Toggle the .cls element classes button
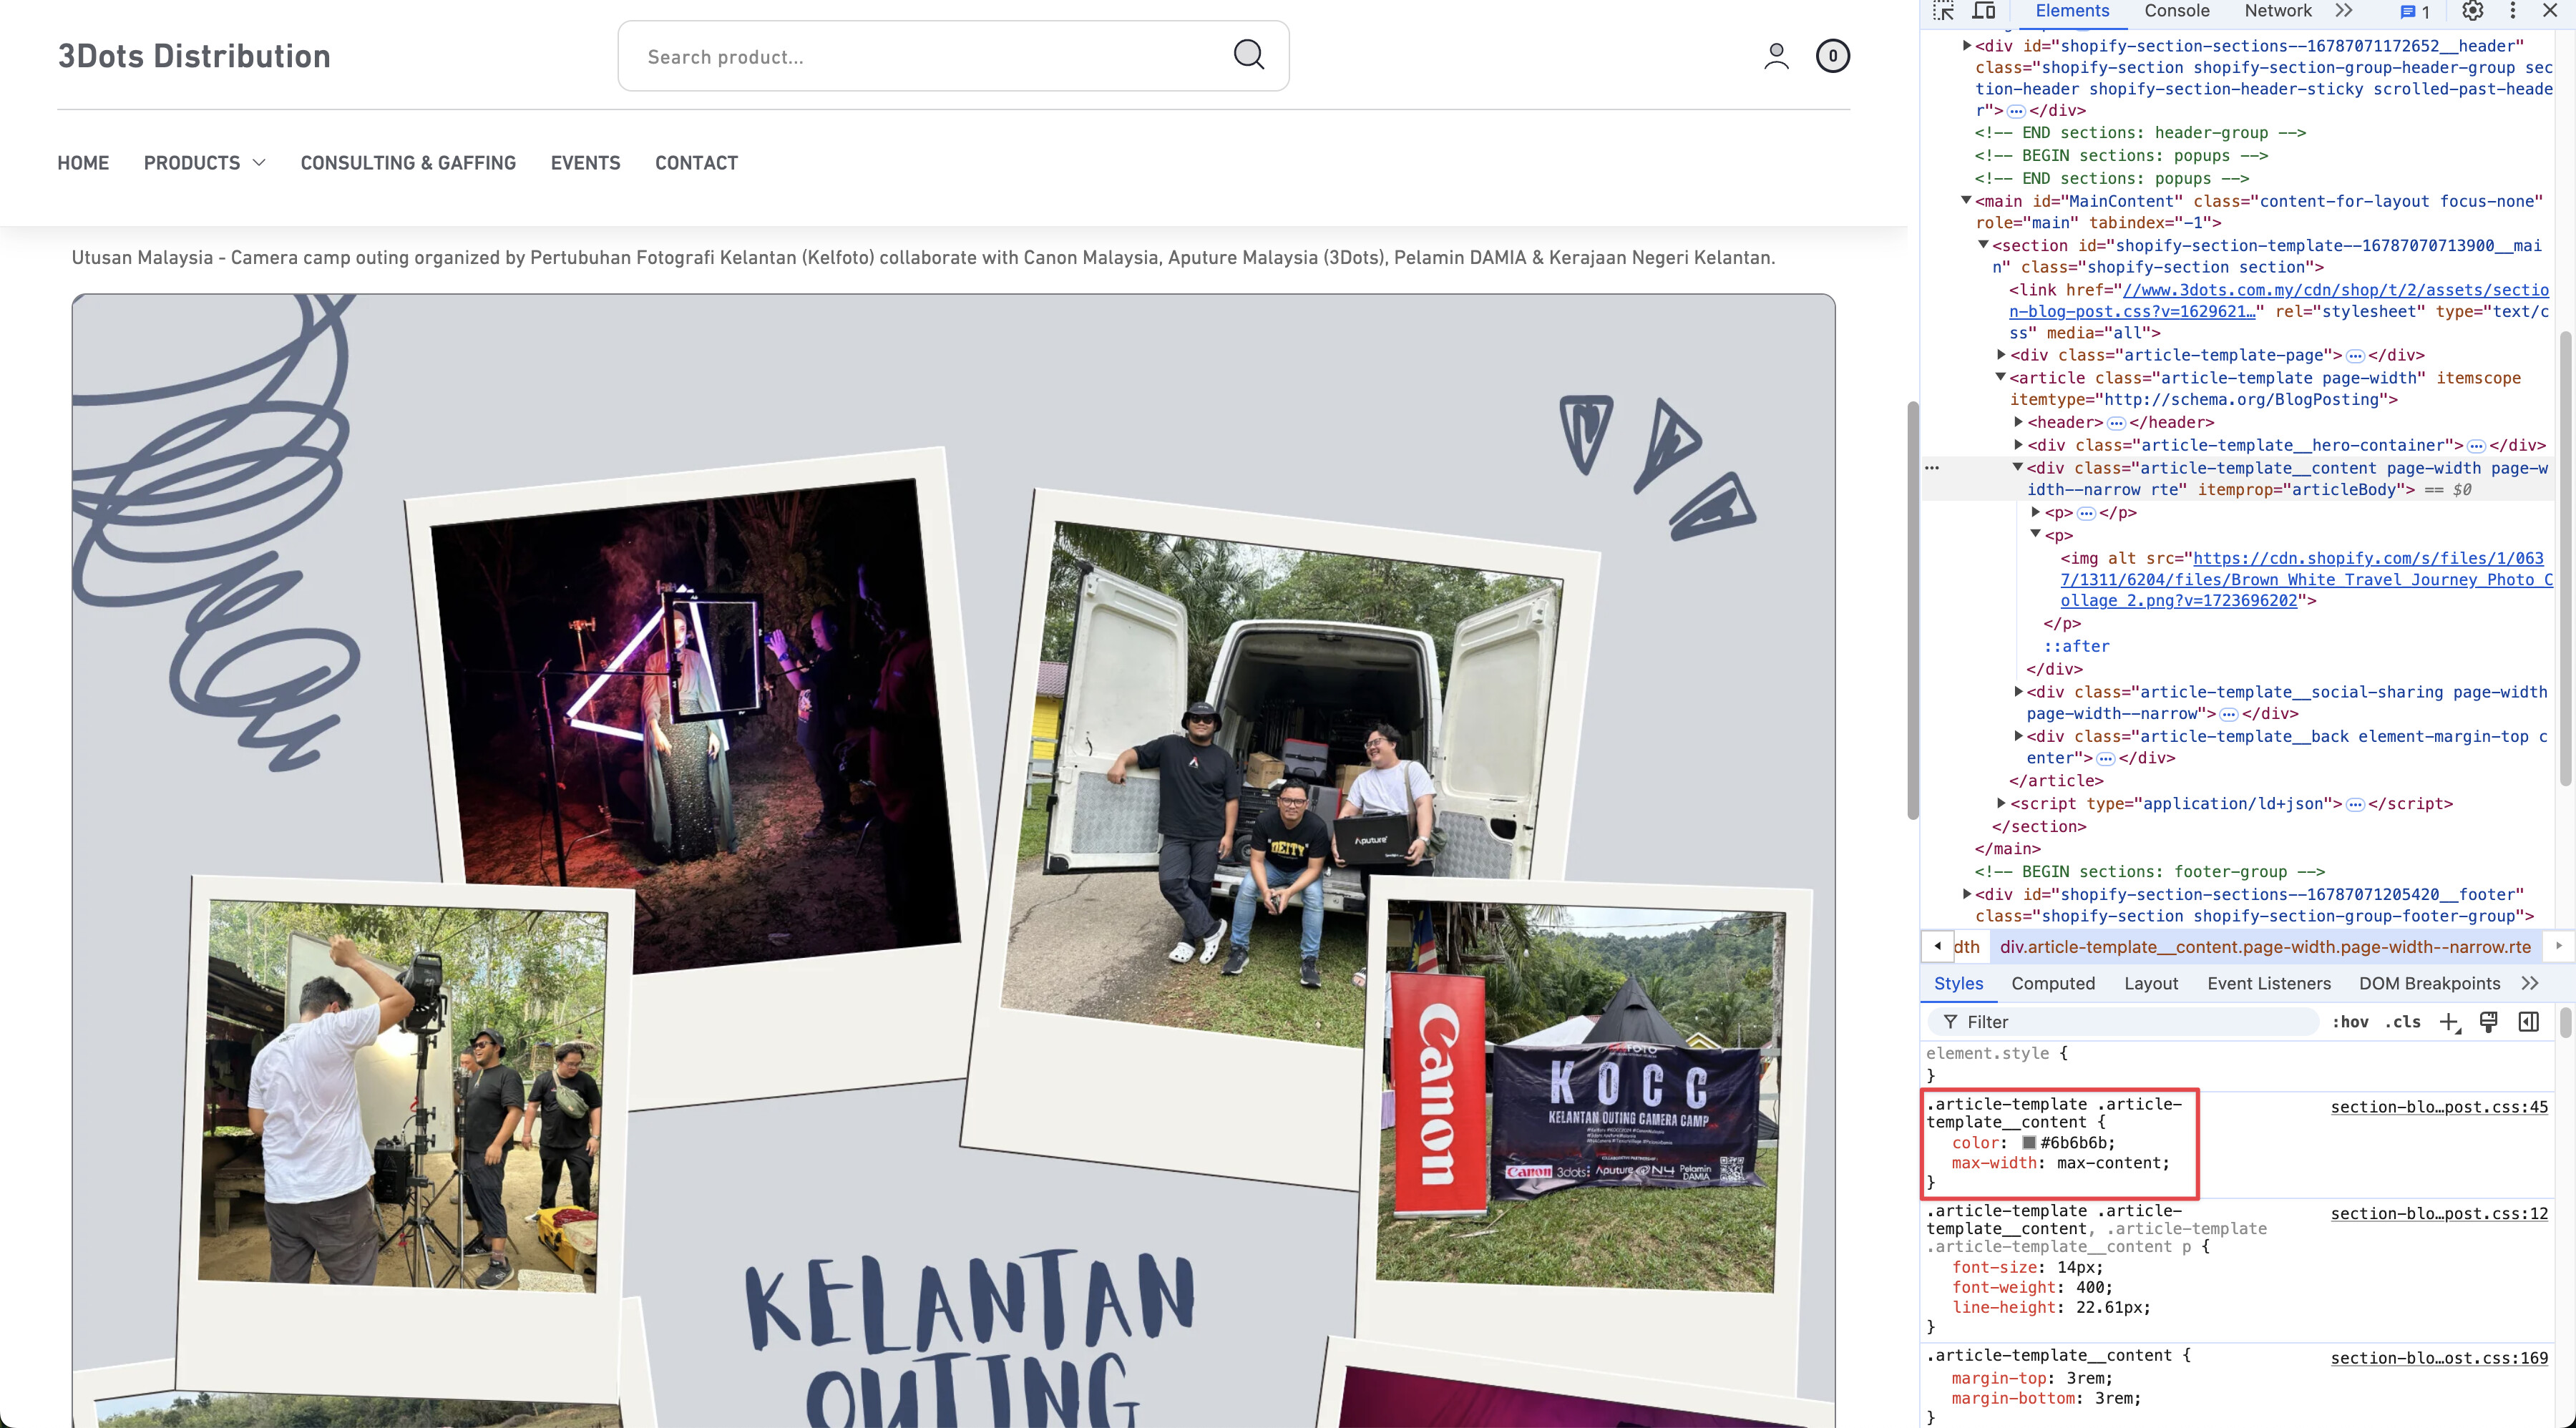This screenshot has width=2576, height=1428. (x=2402, y=1021)
